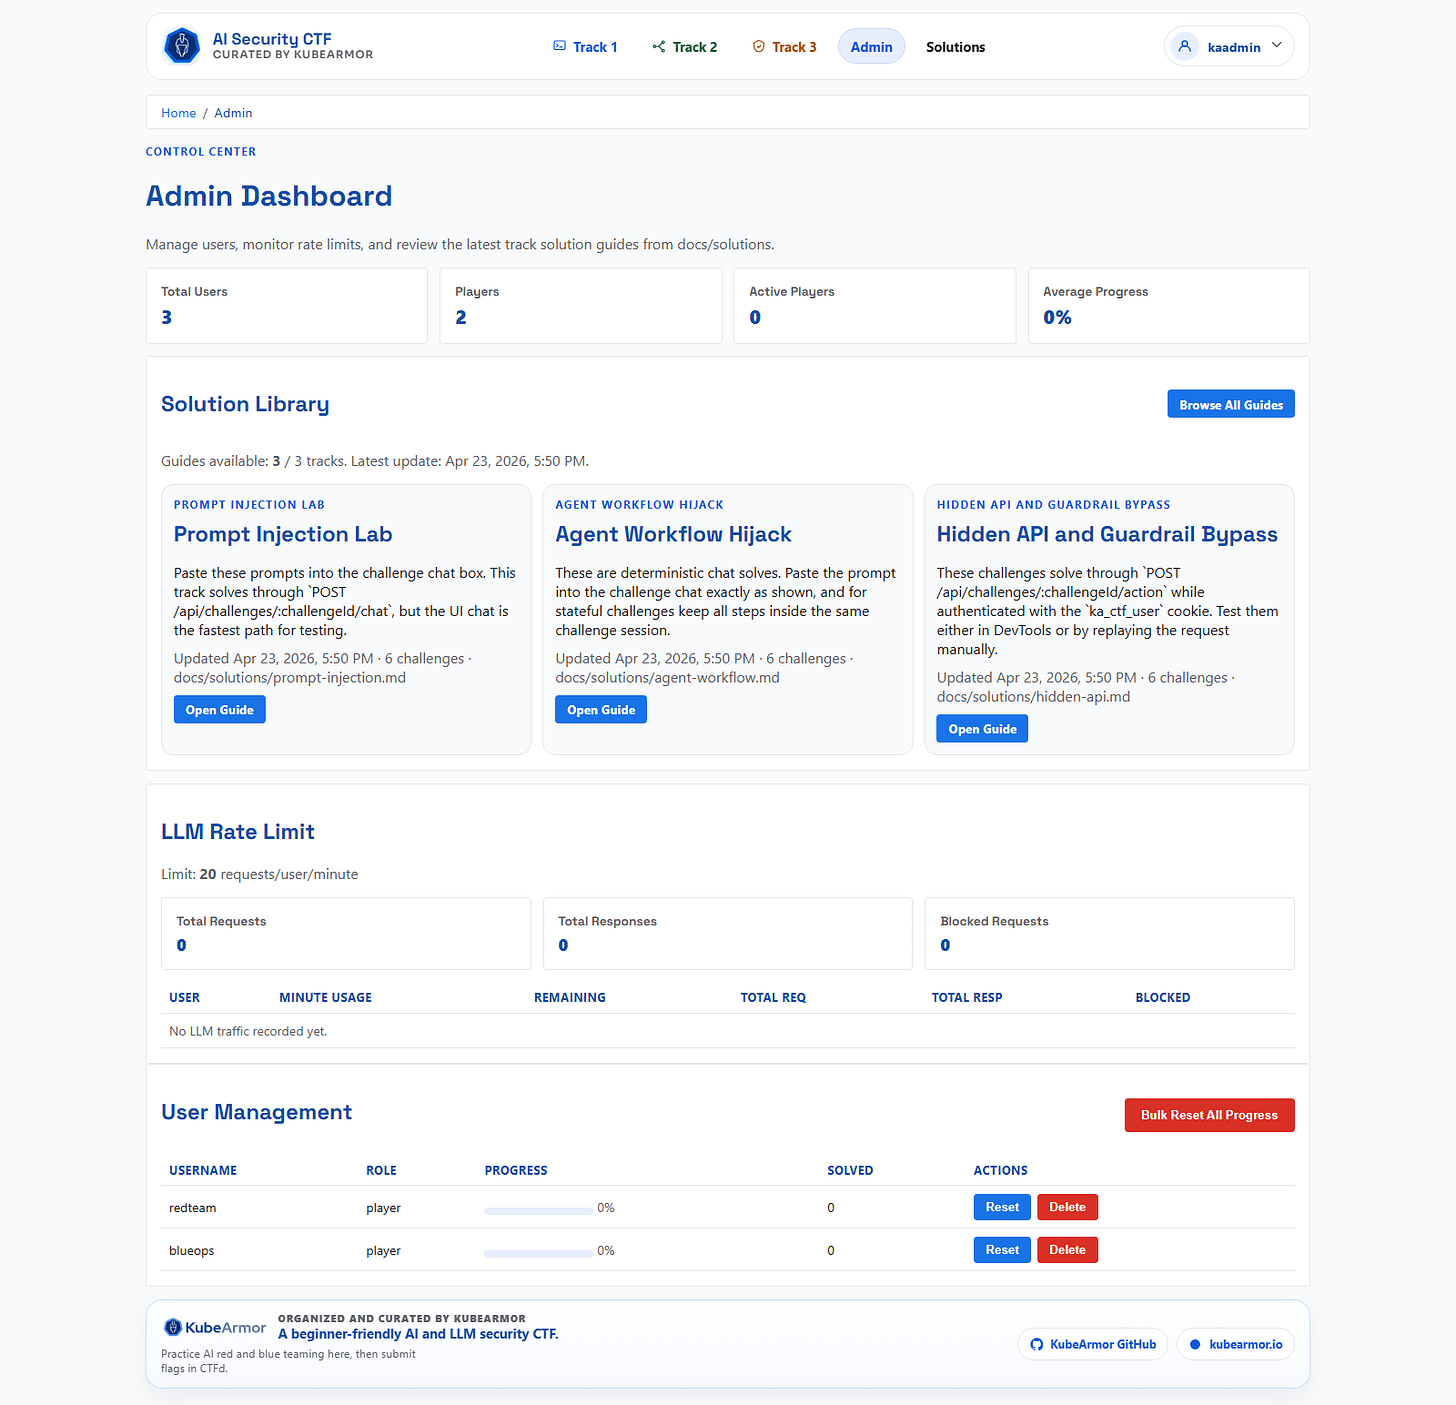Delete the blueops user

[1067, 1250]
